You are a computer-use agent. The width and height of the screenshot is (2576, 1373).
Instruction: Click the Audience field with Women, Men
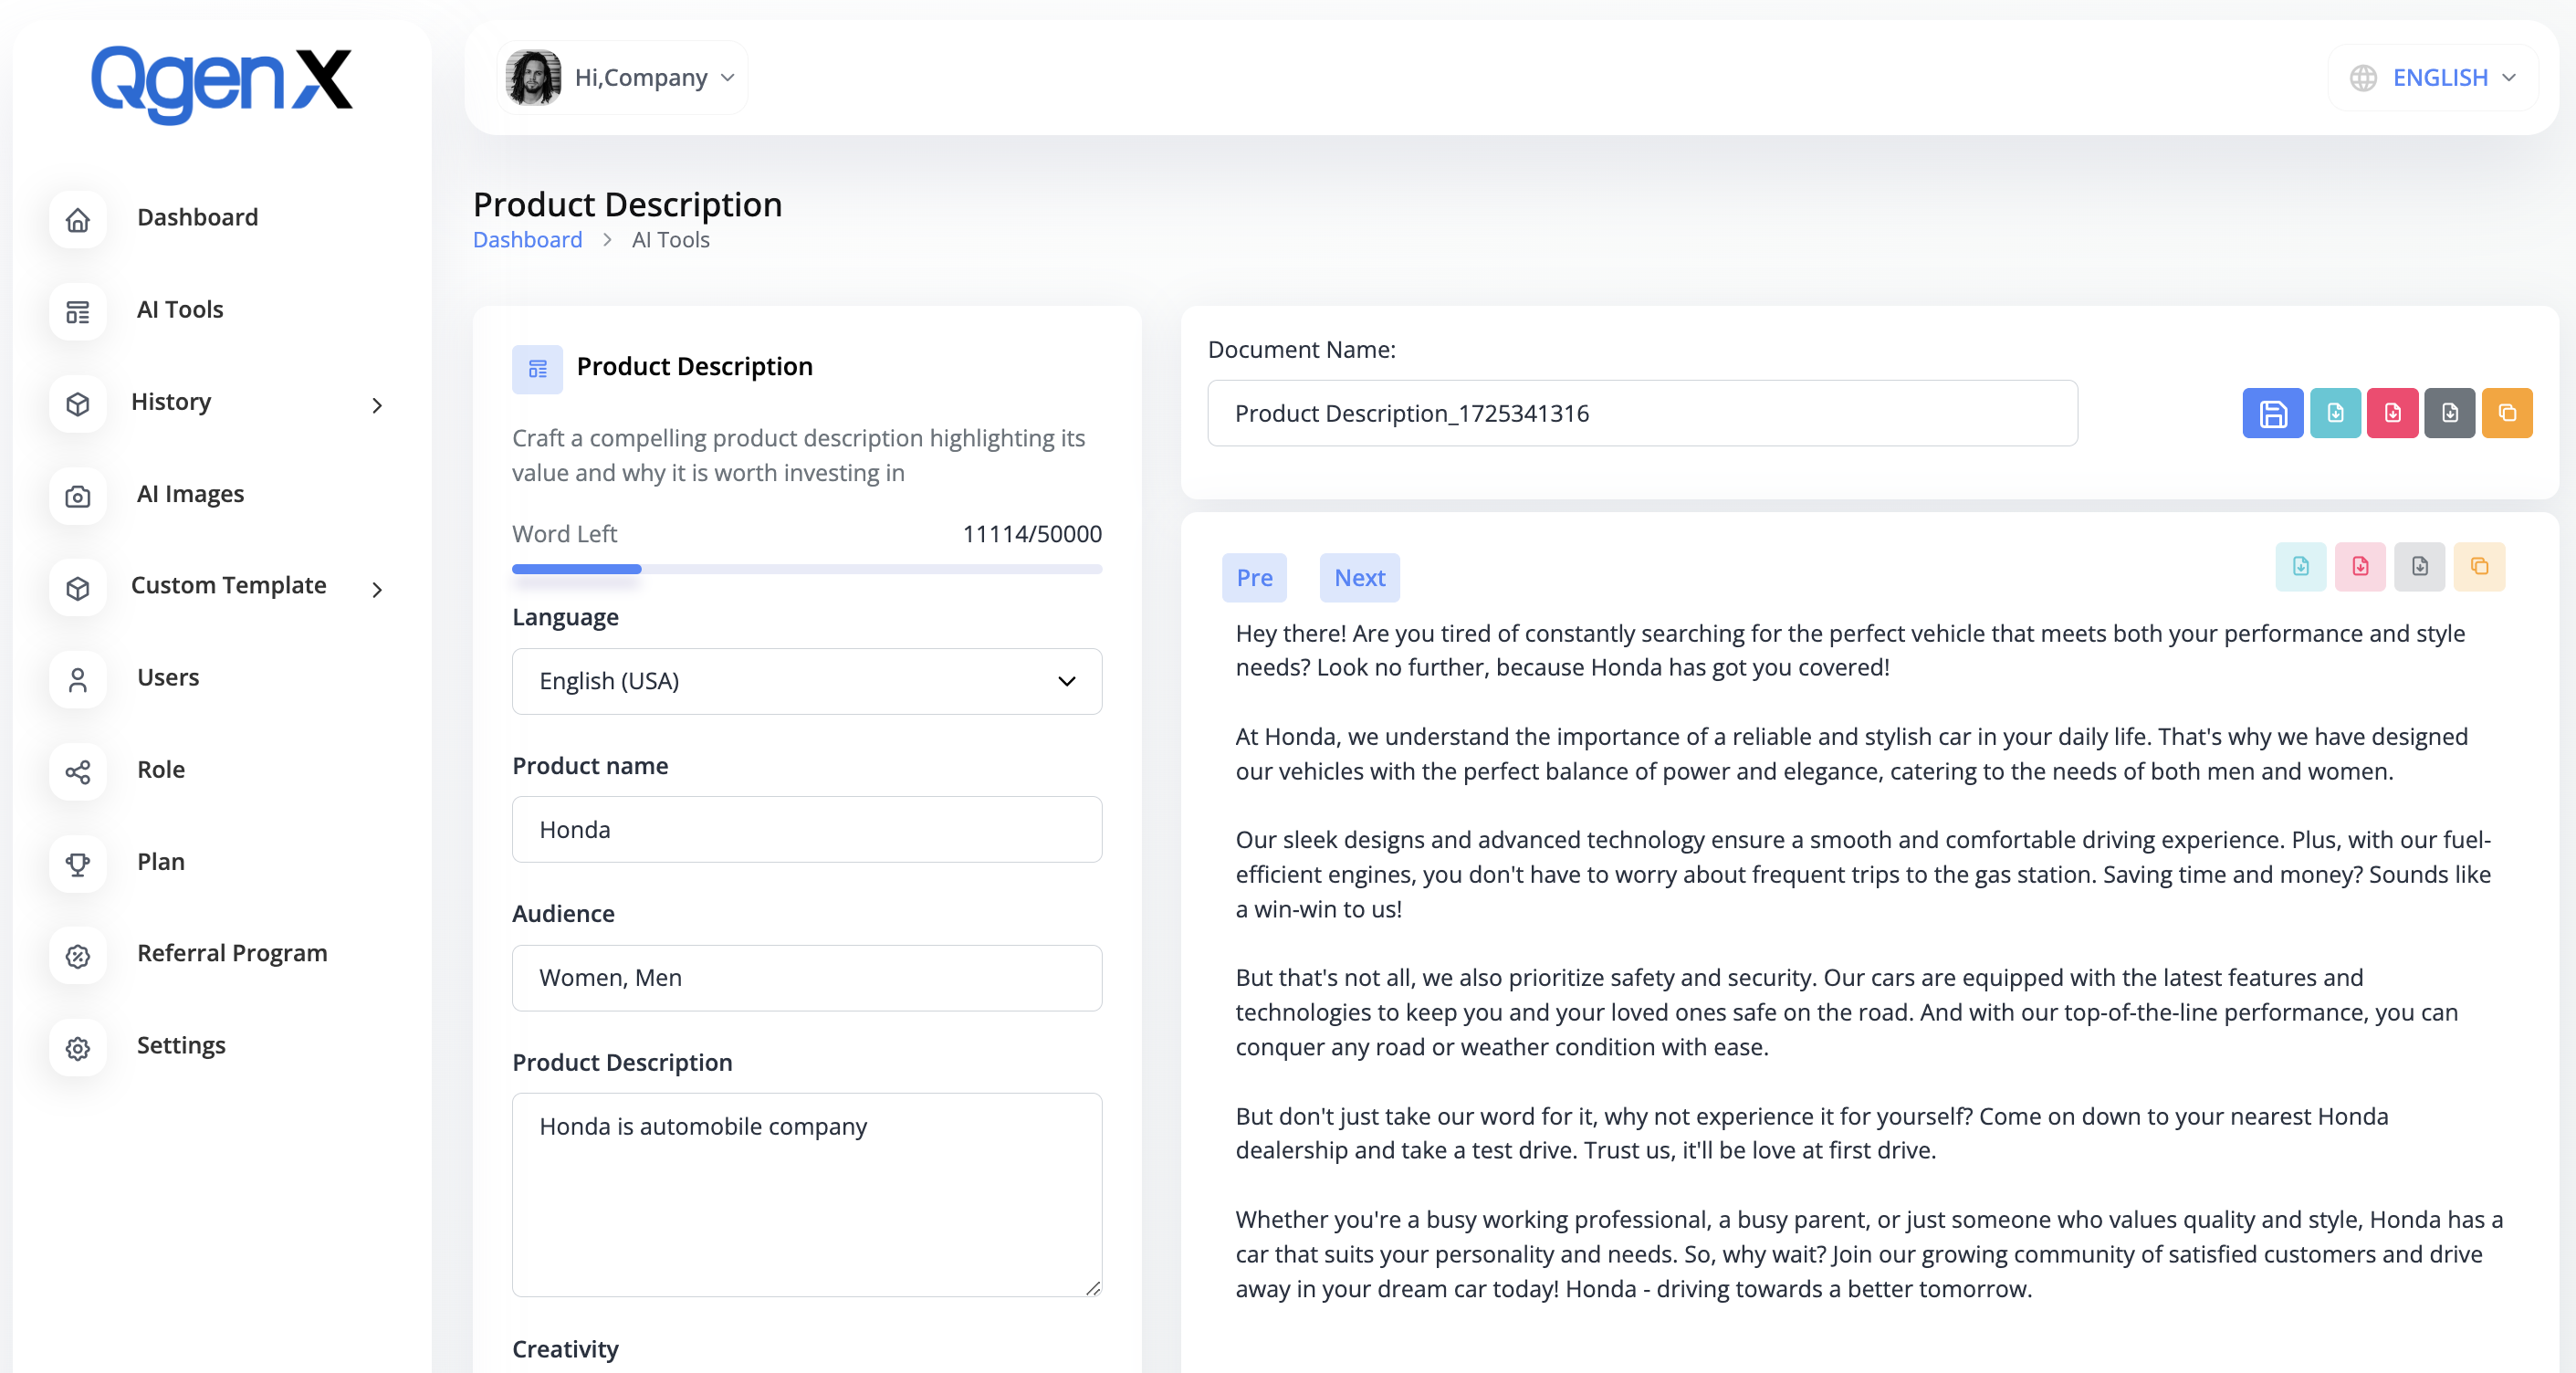[x=806, y=977]
